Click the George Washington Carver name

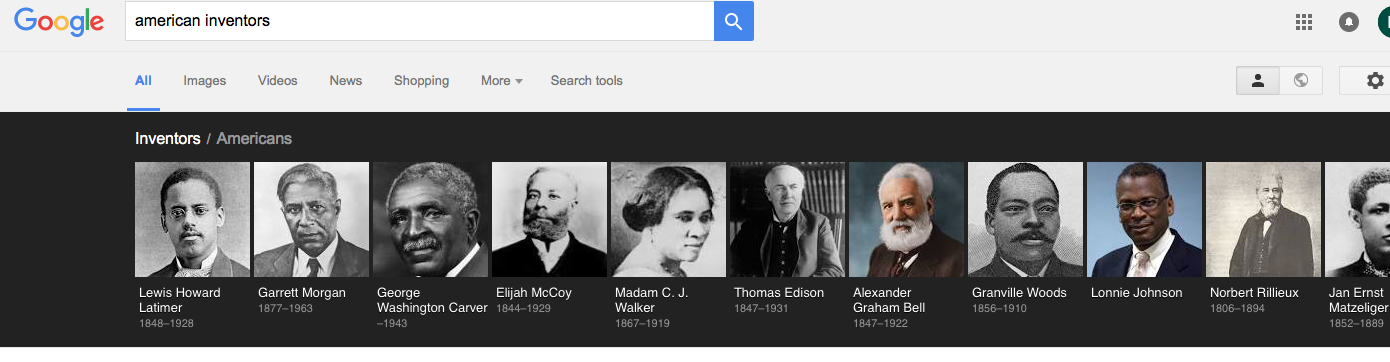pos(432,300)
